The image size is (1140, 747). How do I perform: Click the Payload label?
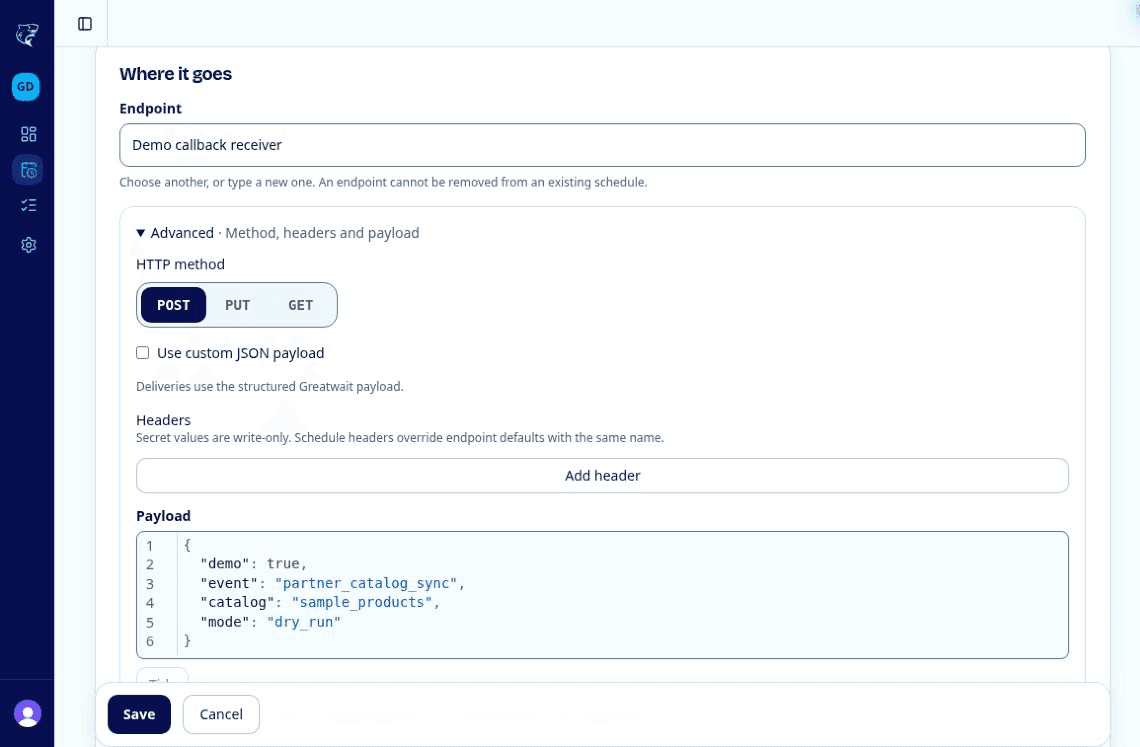pyautogui.click(x=164, y=516)
